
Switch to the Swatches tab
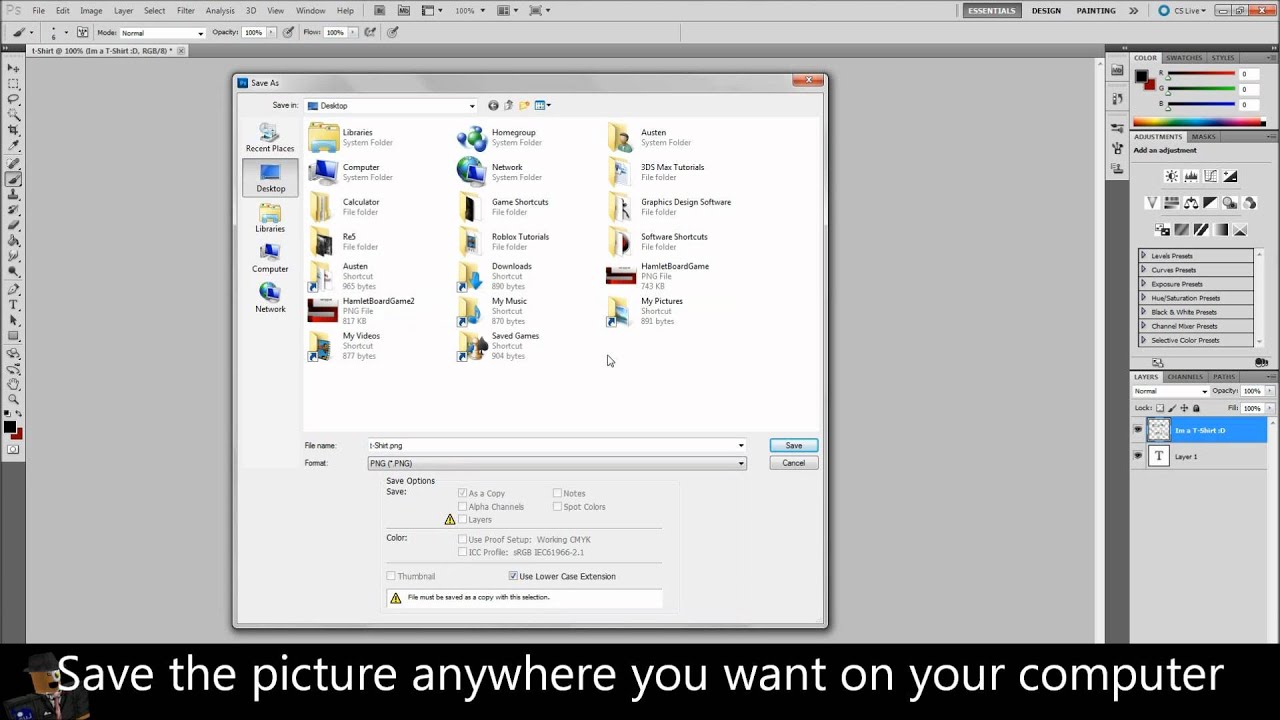(x=1184, y=58)
